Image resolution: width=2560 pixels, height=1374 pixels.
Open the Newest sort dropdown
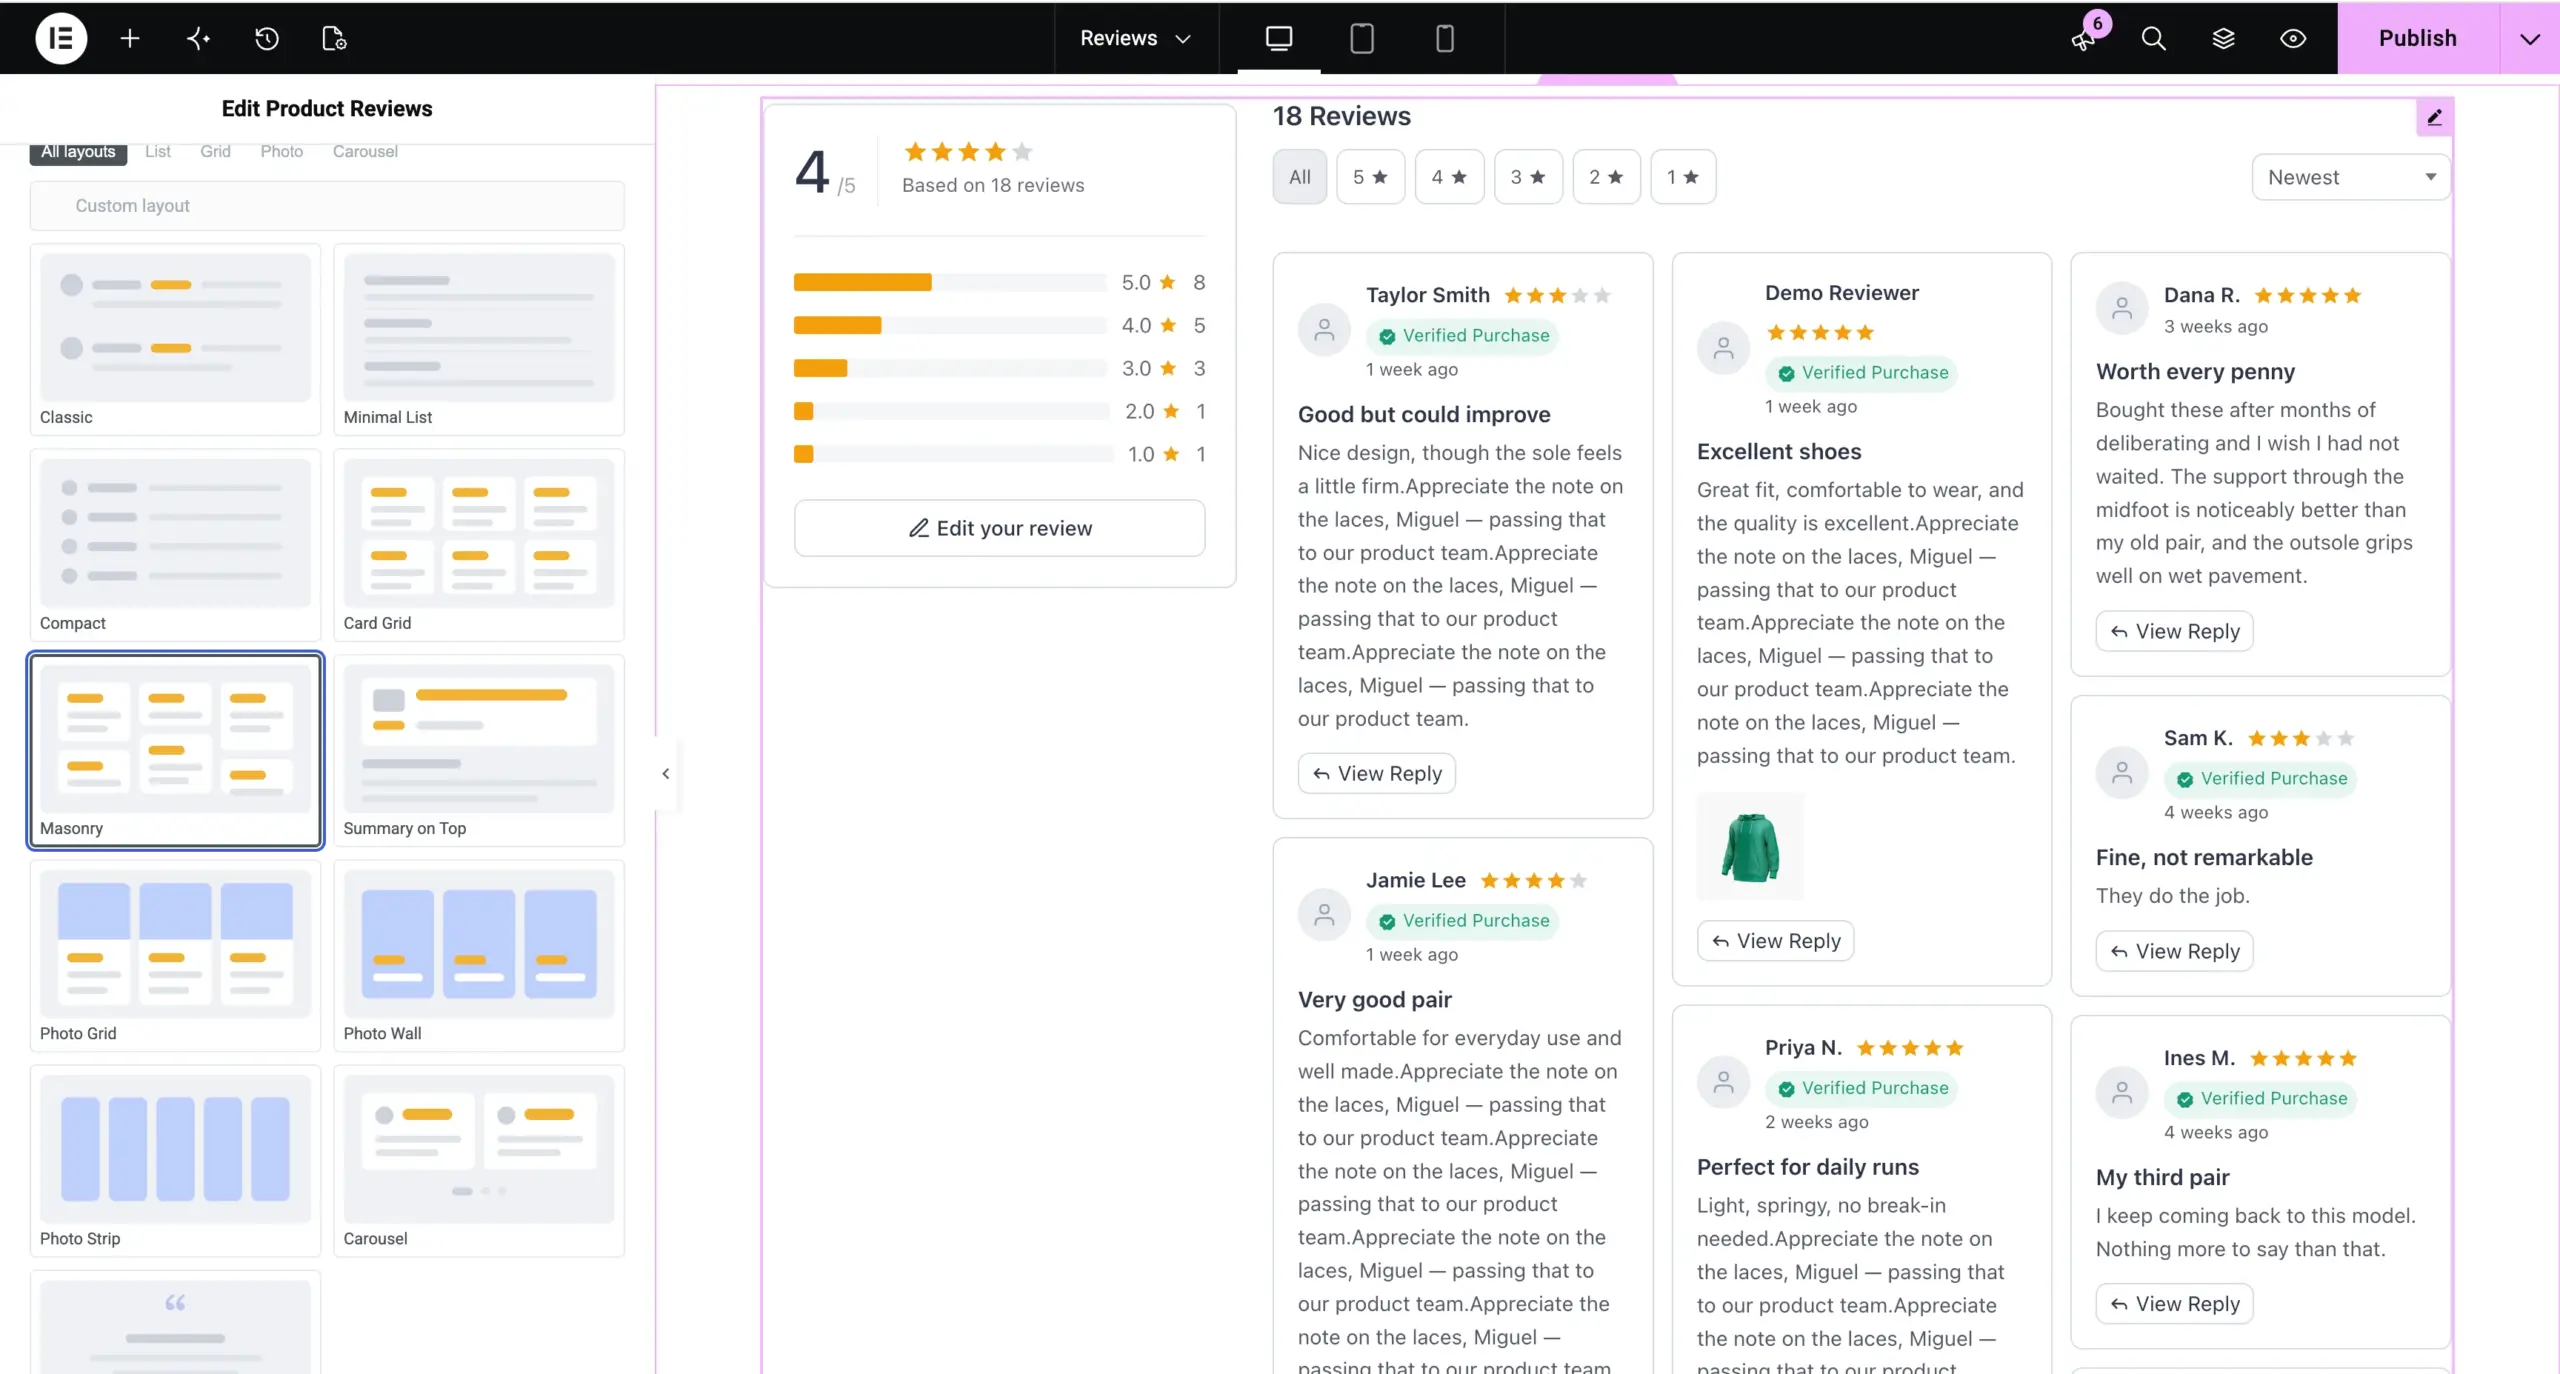click(x=2350, y=177)
